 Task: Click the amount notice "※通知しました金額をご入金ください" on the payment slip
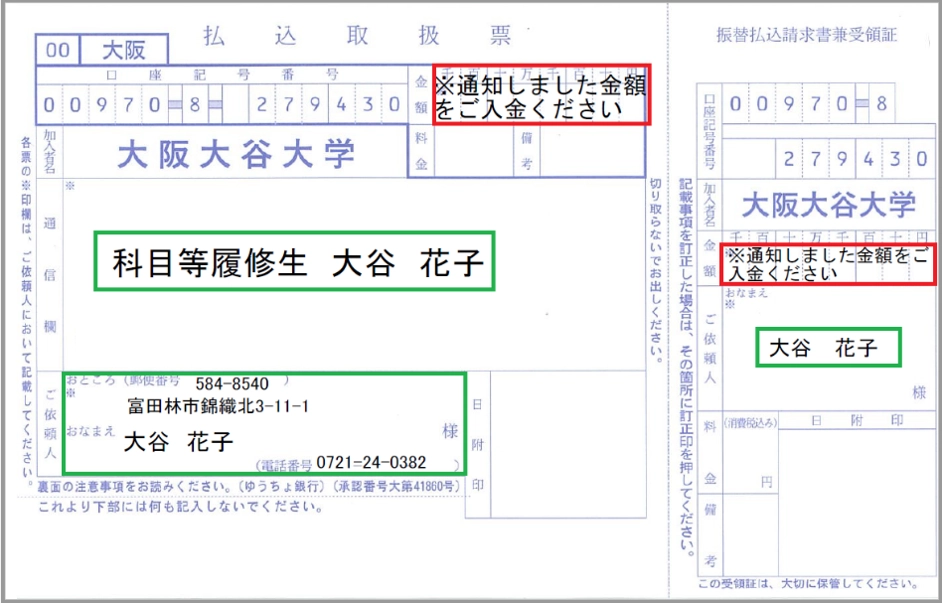pyautogui.click(x=541, y=95)
